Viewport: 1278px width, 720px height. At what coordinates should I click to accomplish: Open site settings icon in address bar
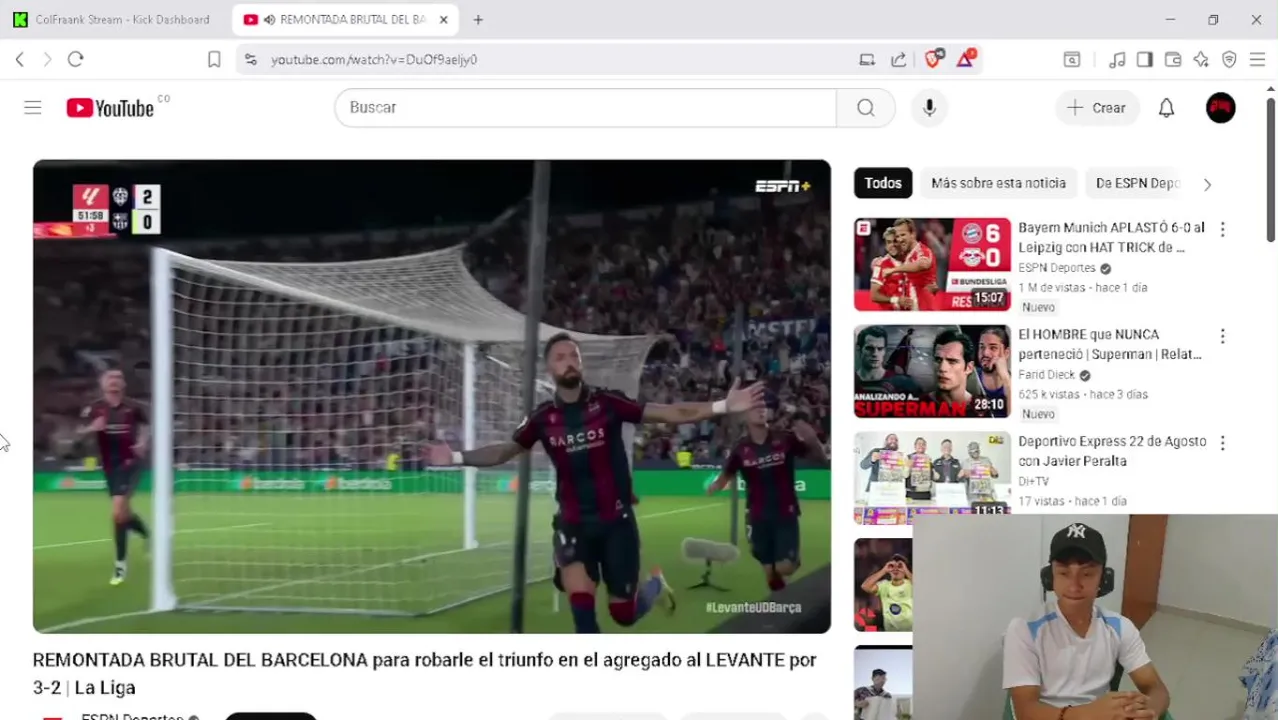click(250, 59)
